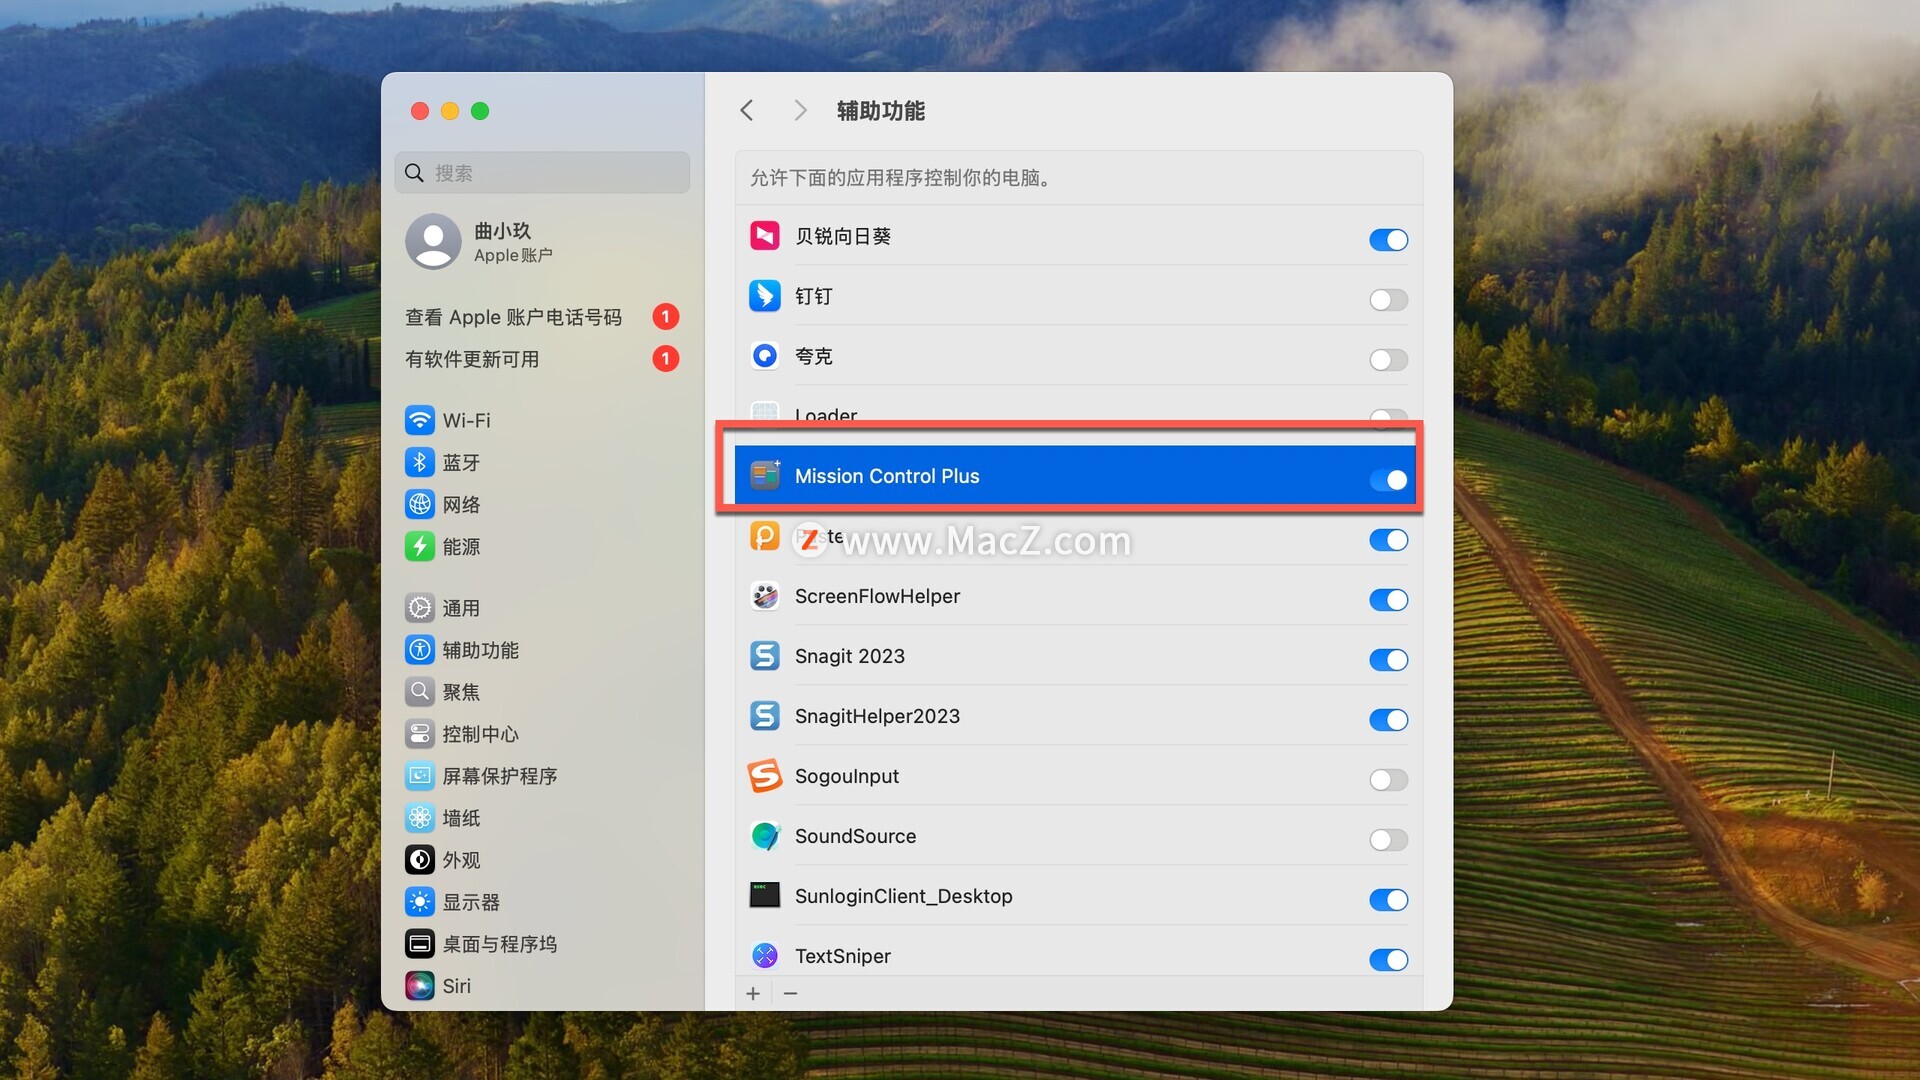Screen dimensions: 1920x1080
Task: Select the 钉钉 row label
Action: click(813, 296)
